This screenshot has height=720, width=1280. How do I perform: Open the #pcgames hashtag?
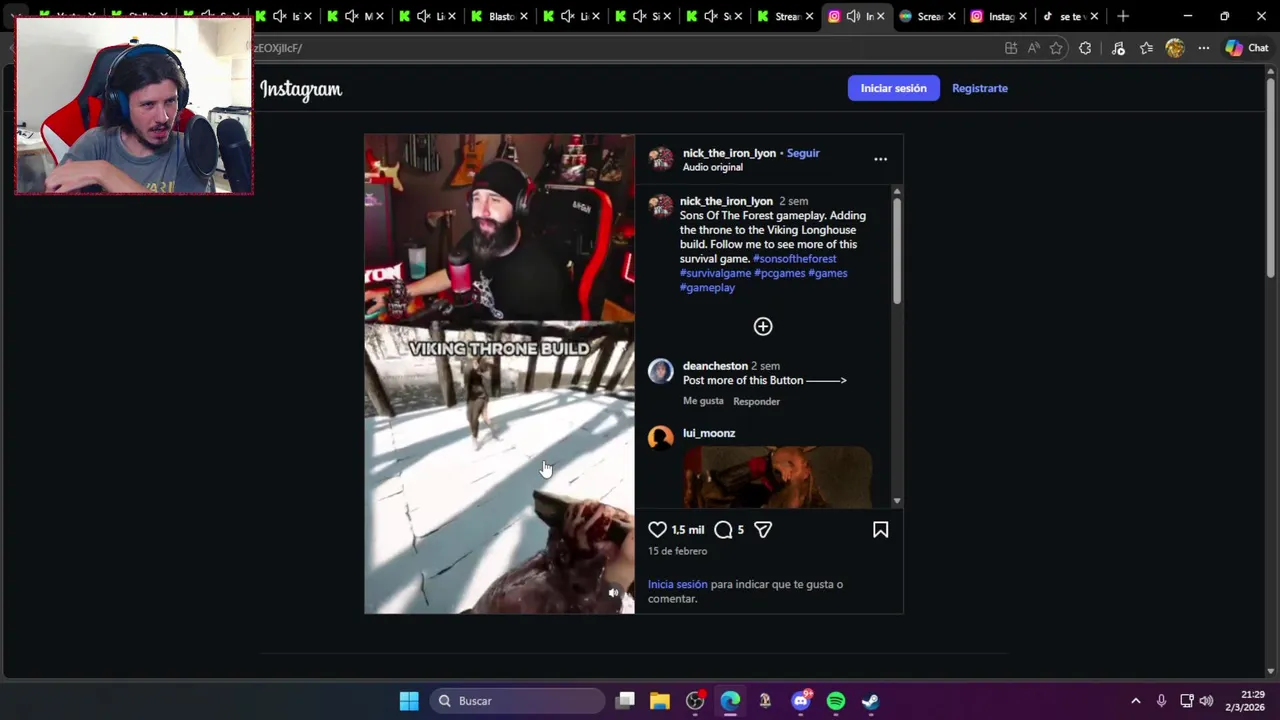(779, 273)
